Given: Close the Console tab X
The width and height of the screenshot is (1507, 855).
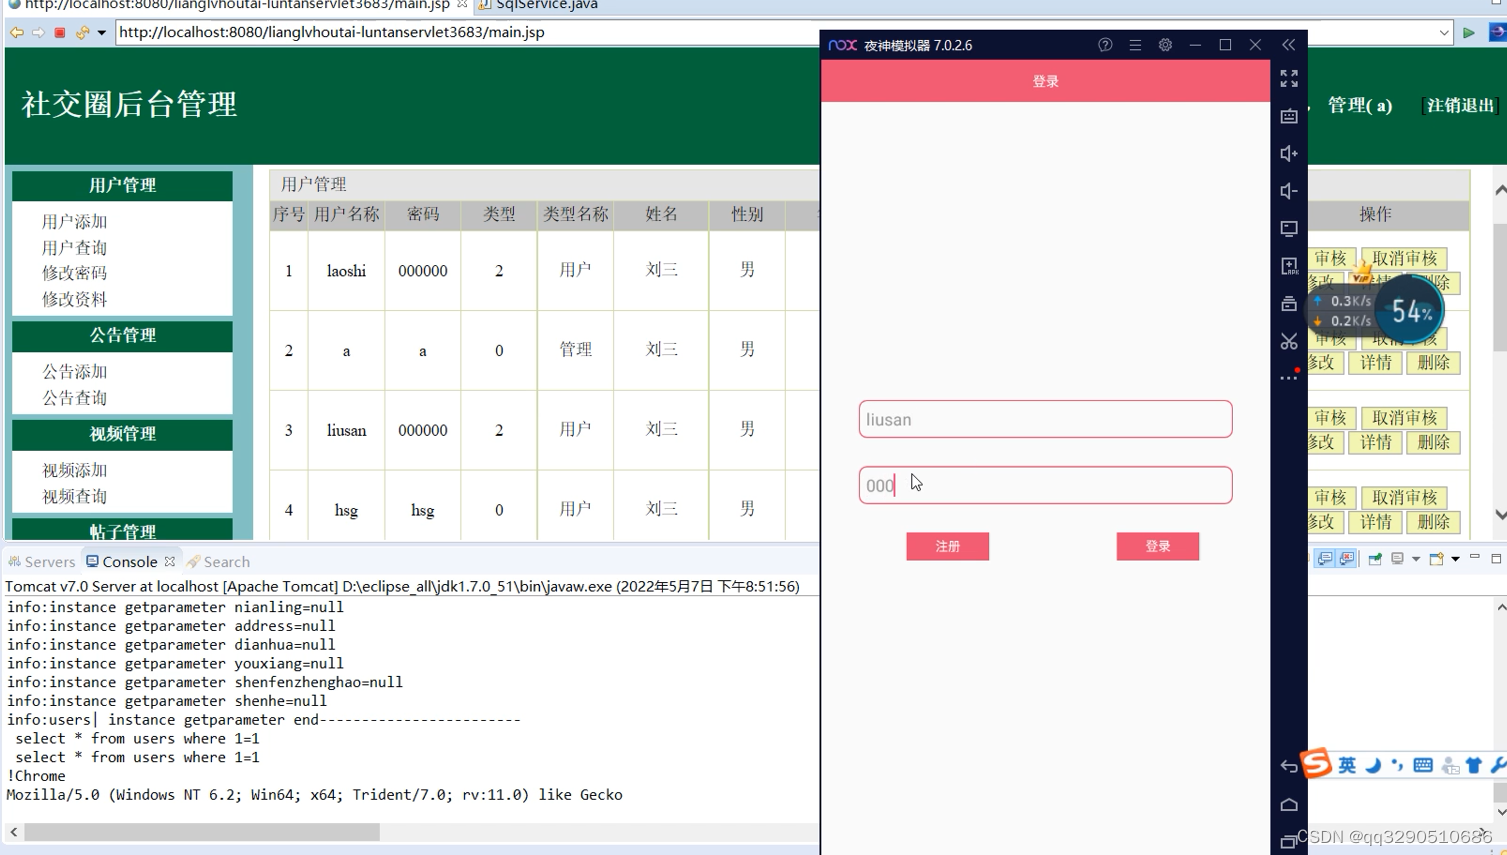Looking at the screenshot, I should tap(170, 562).
